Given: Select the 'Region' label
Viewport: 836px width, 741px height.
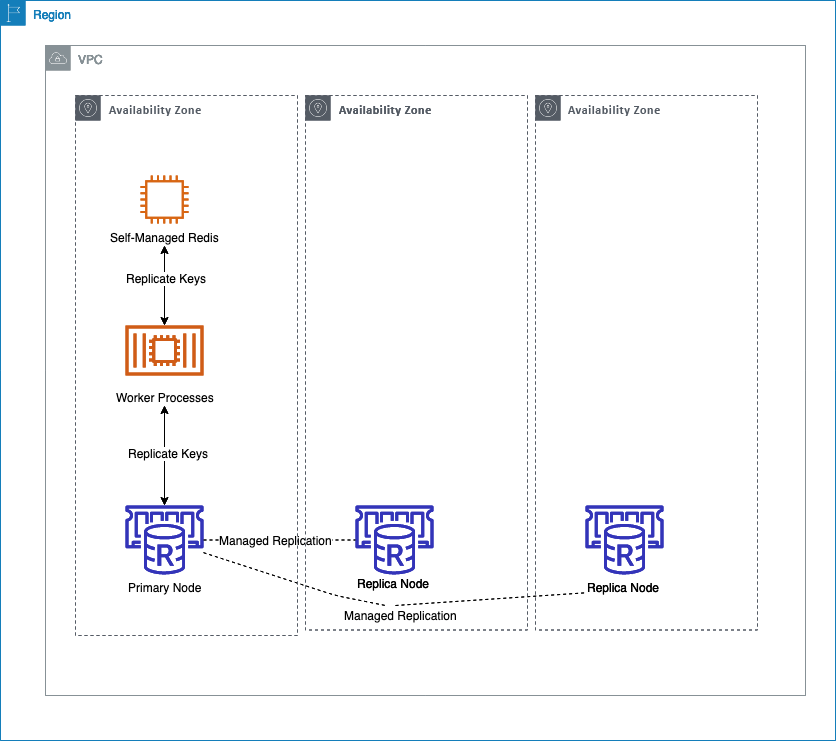Looking at the screenshot, I should pyautogui.click(x=52, y=15).
